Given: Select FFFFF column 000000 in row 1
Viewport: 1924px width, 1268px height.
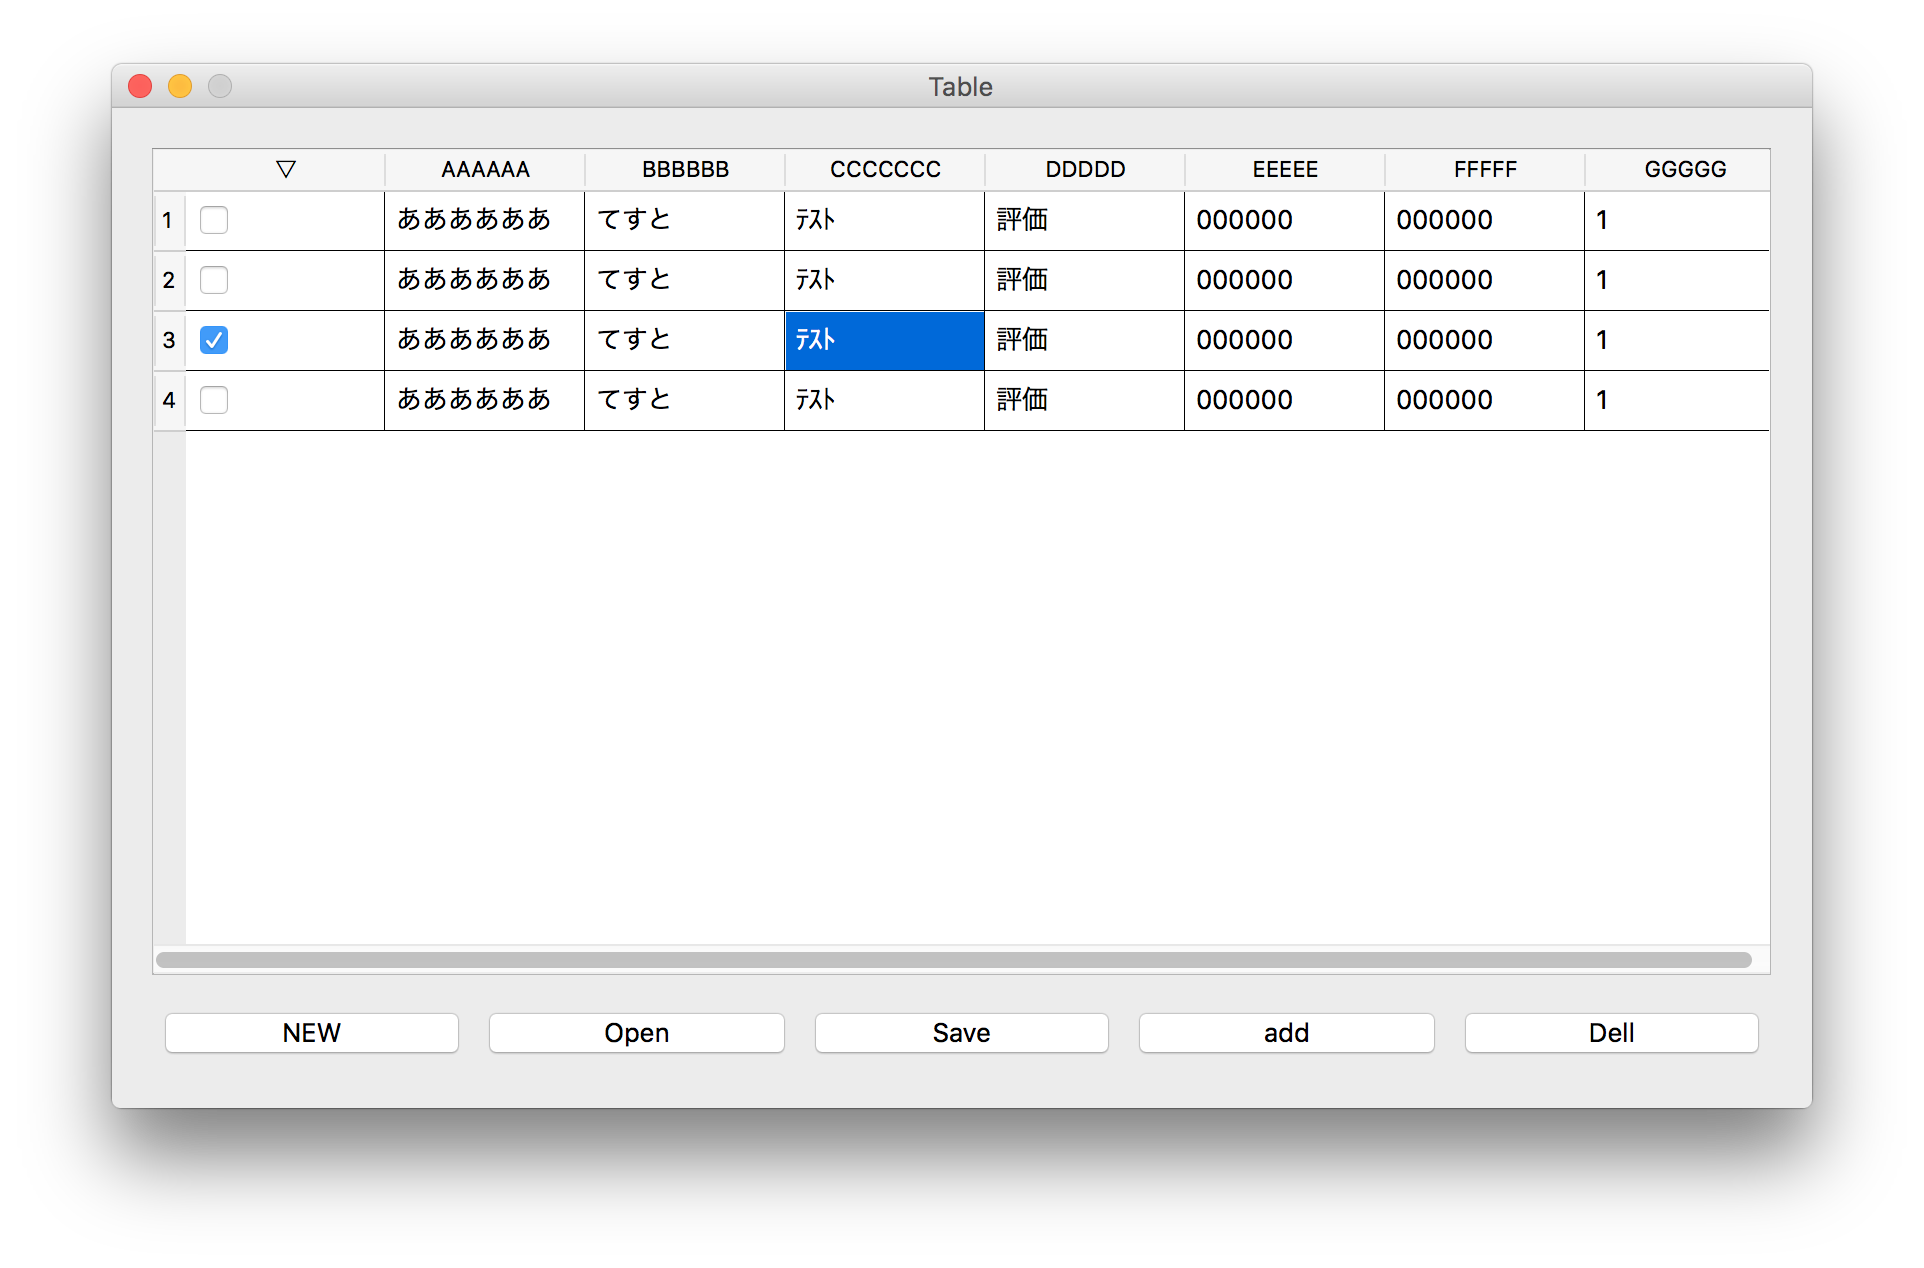Looking at the screenshot, I should [x=1485, y=220].
